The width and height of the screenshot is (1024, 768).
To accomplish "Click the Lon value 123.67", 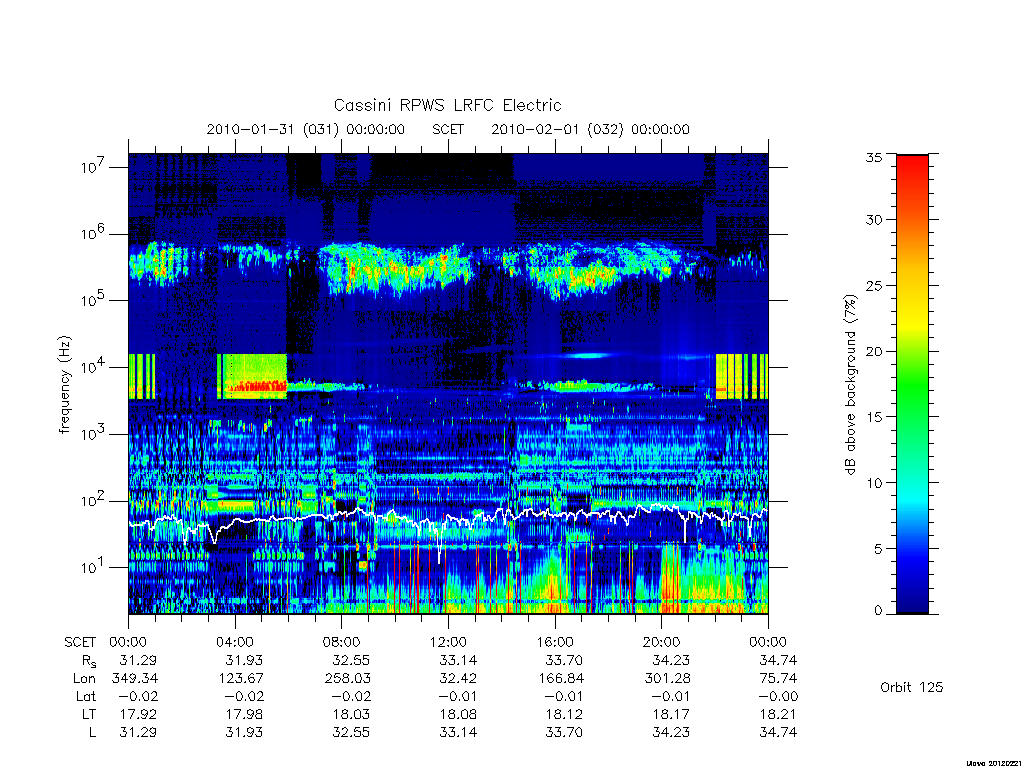I will 240,679.
